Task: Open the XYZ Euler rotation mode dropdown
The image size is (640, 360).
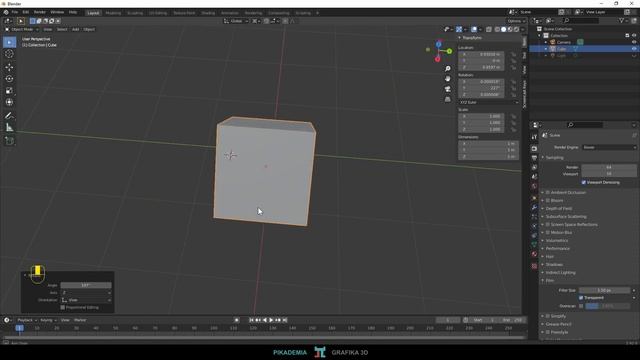Action: (489, 102)
